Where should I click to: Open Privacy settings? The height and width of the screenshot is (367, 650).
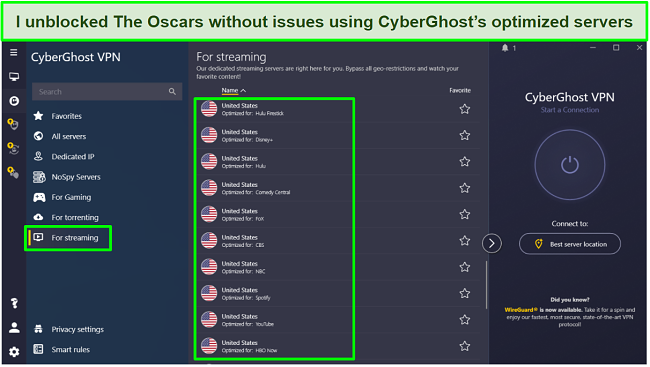(78, 330)
